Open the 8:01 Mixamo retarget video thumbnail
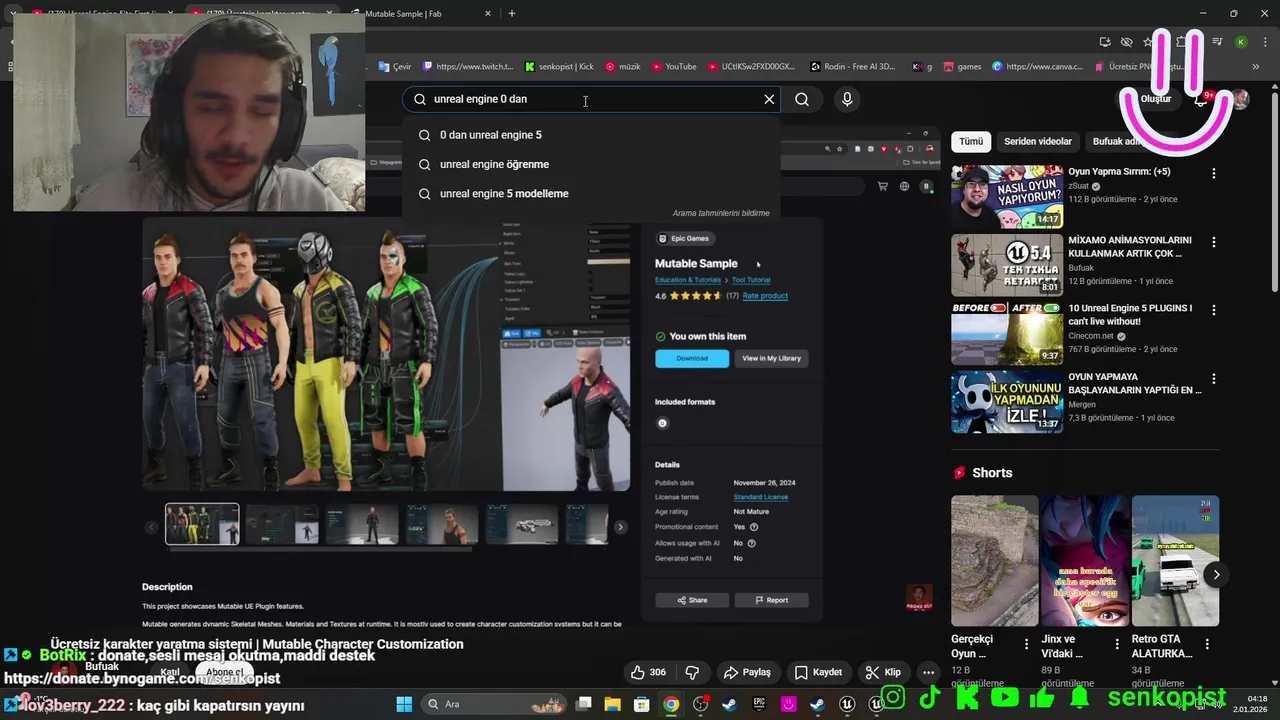The image size is (1280, 720). click(1007, 265)
